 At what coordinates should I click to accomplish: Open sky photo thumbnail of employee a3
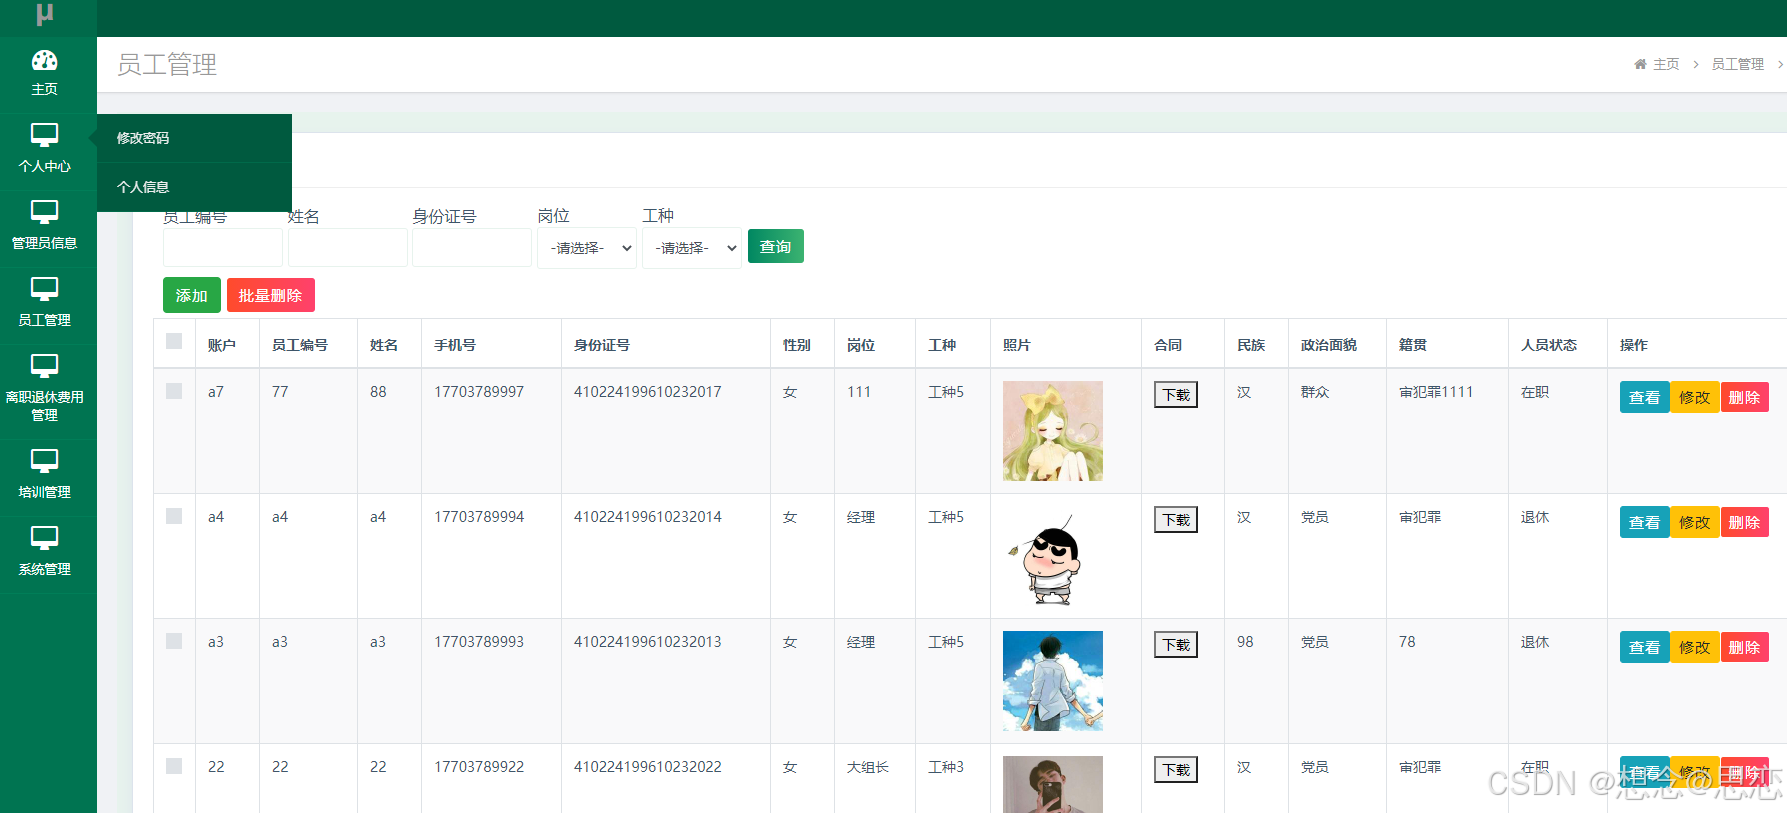pyautogui.click(x=1053, y=681)
